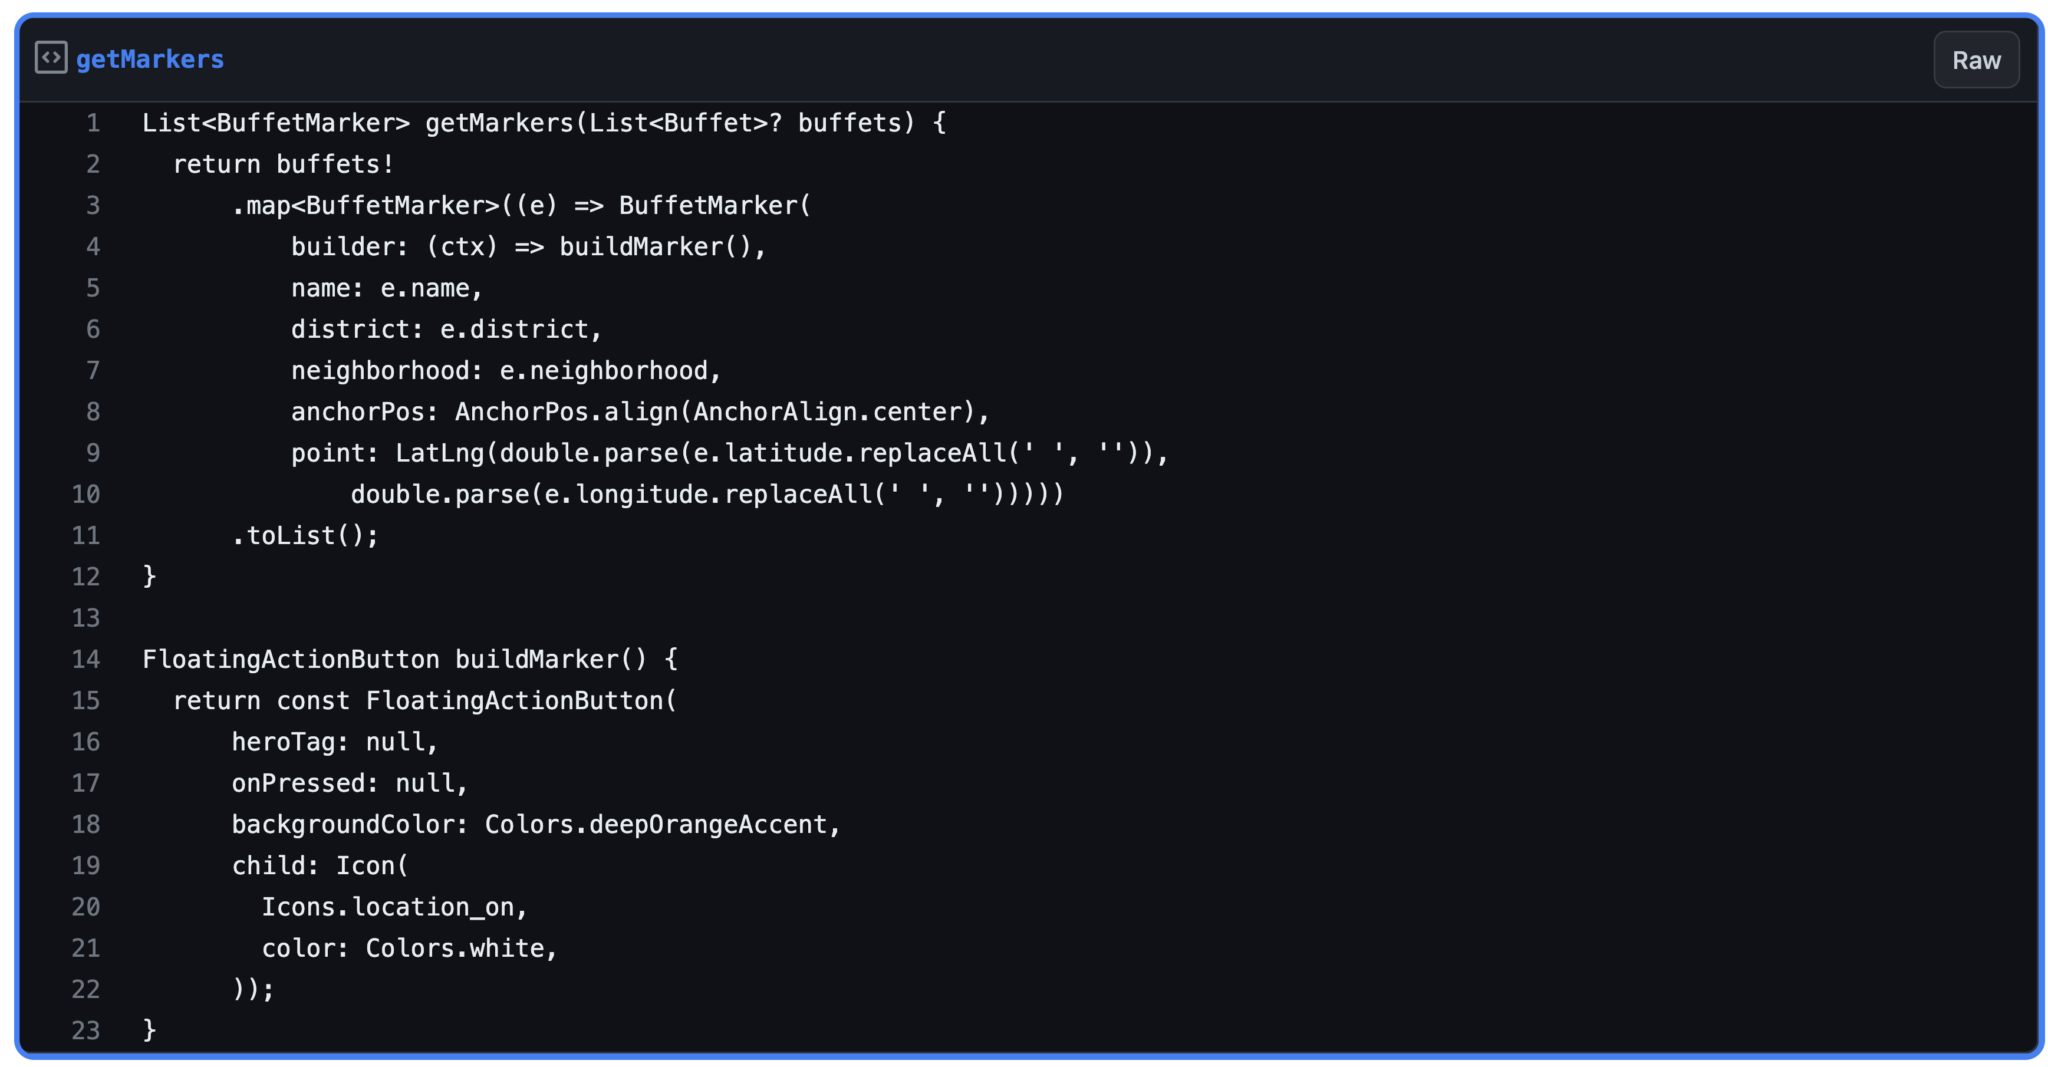Place cursor on 'neighborhood: e.neighborhood,' line
This screenshot has height=1067, width=2048.
(x=505, y=371)
